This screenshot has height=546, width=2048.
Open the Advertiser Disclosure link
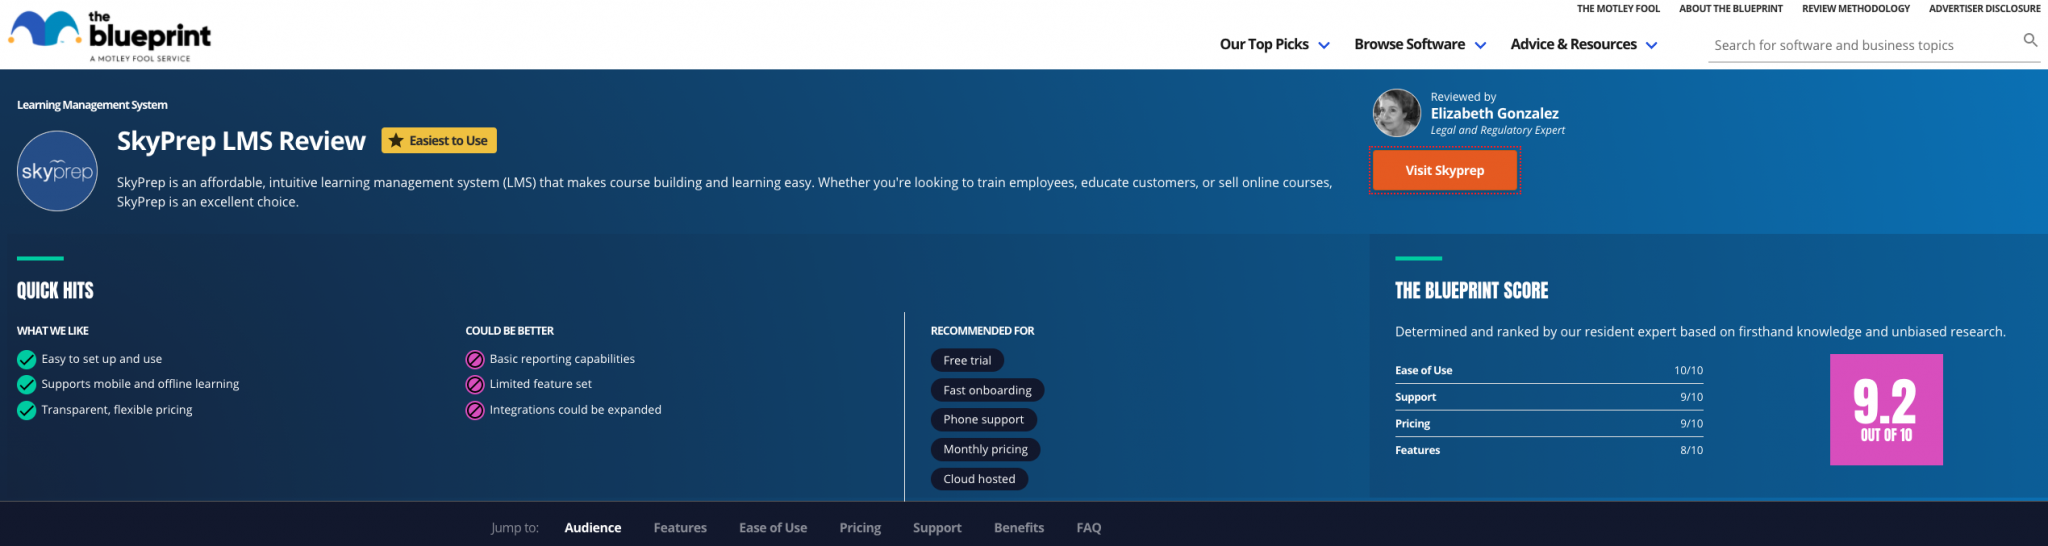tap(1984, 9)
